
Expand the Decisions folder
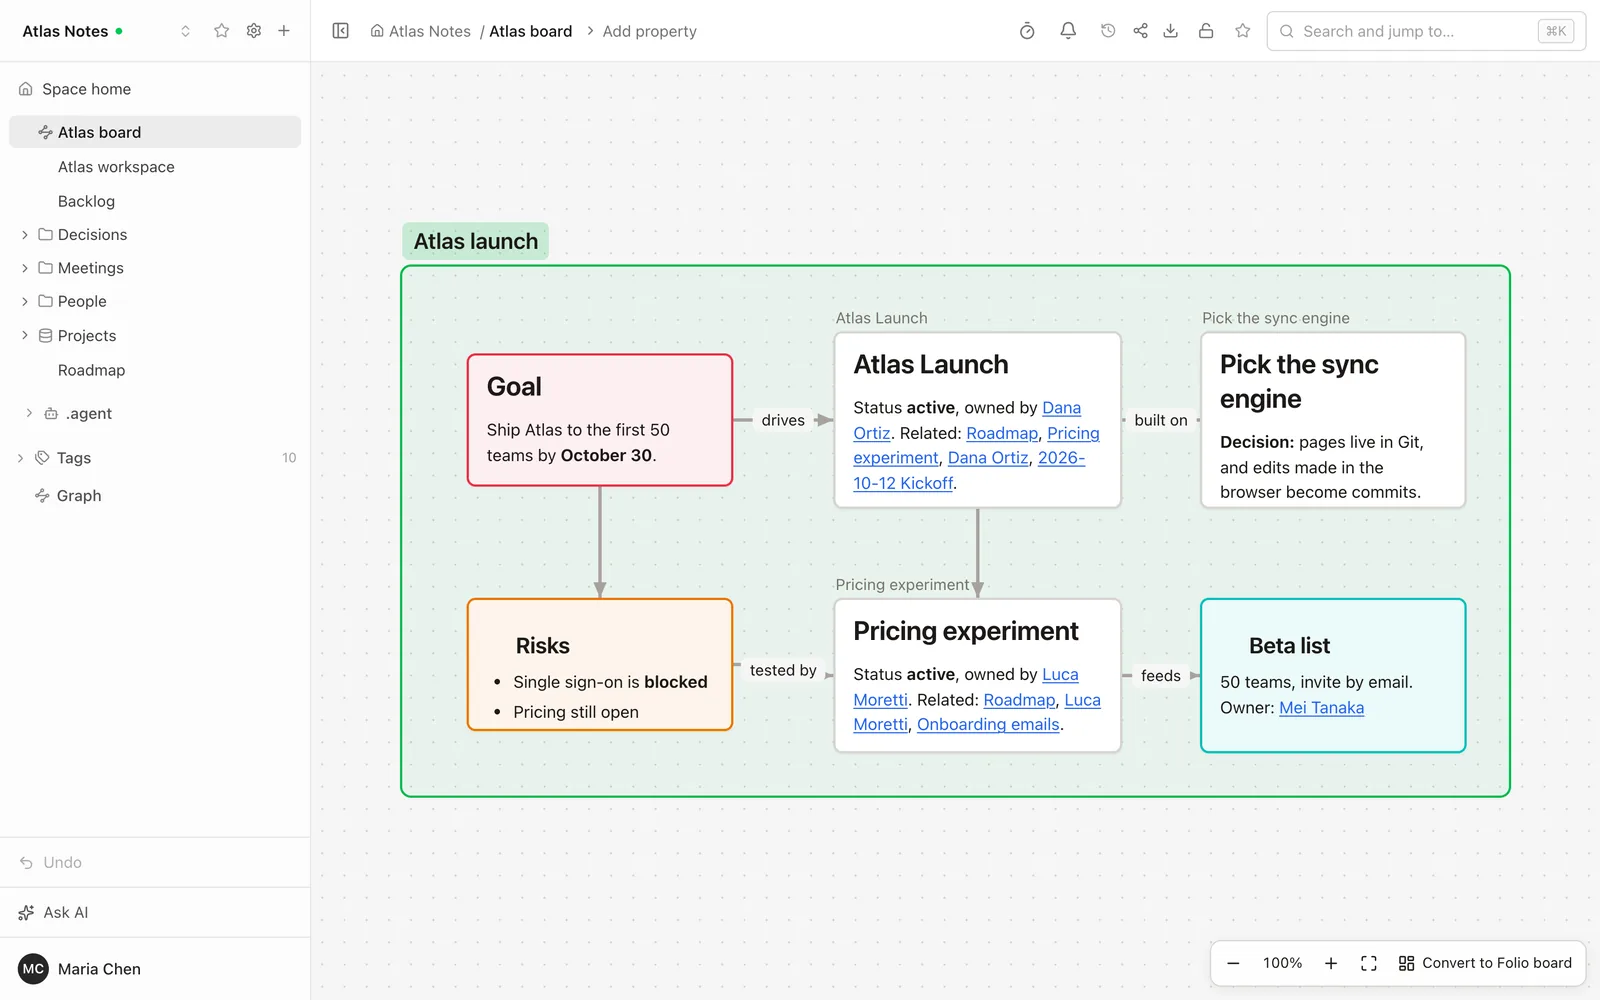click(25, 235)
